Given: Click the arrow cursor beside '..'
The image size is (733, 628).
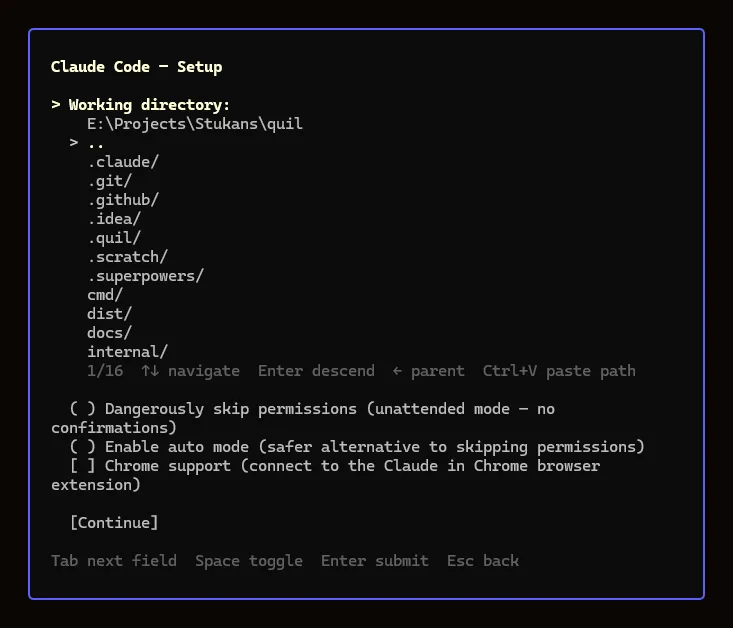Looking at the screenshot, I should point(74,143).
